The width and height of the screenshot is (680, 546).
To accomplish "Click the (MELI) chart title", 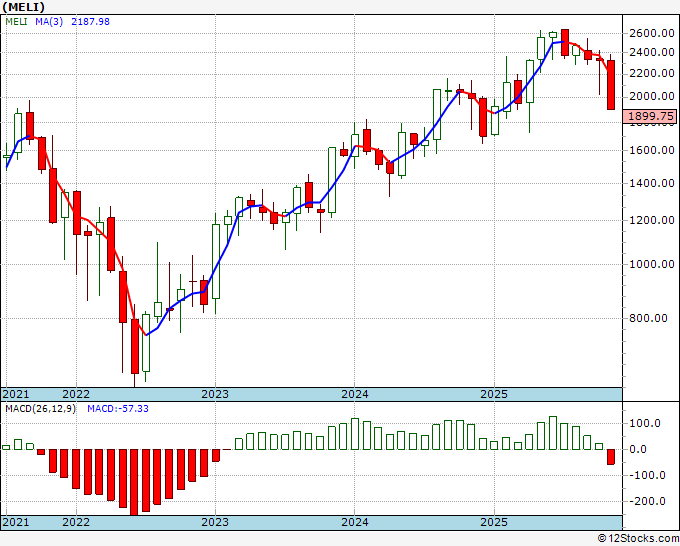I will (x=23, y=7).
